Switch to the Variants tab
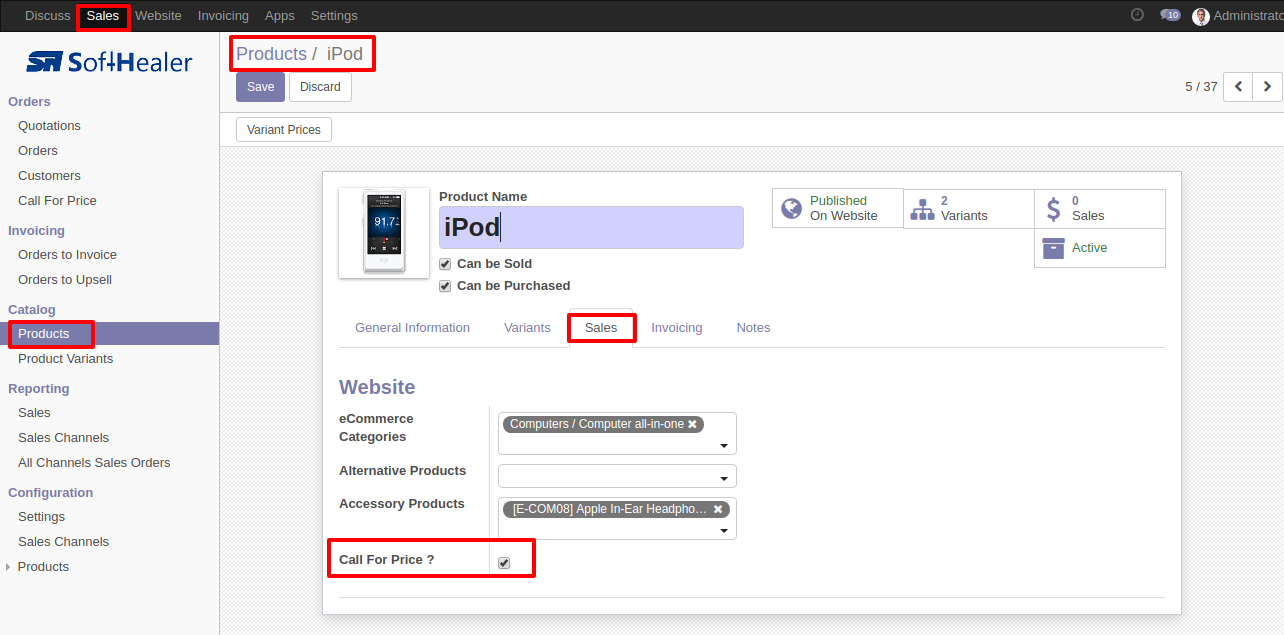This screenshot has height=635, width=1284. pos(527,328)
